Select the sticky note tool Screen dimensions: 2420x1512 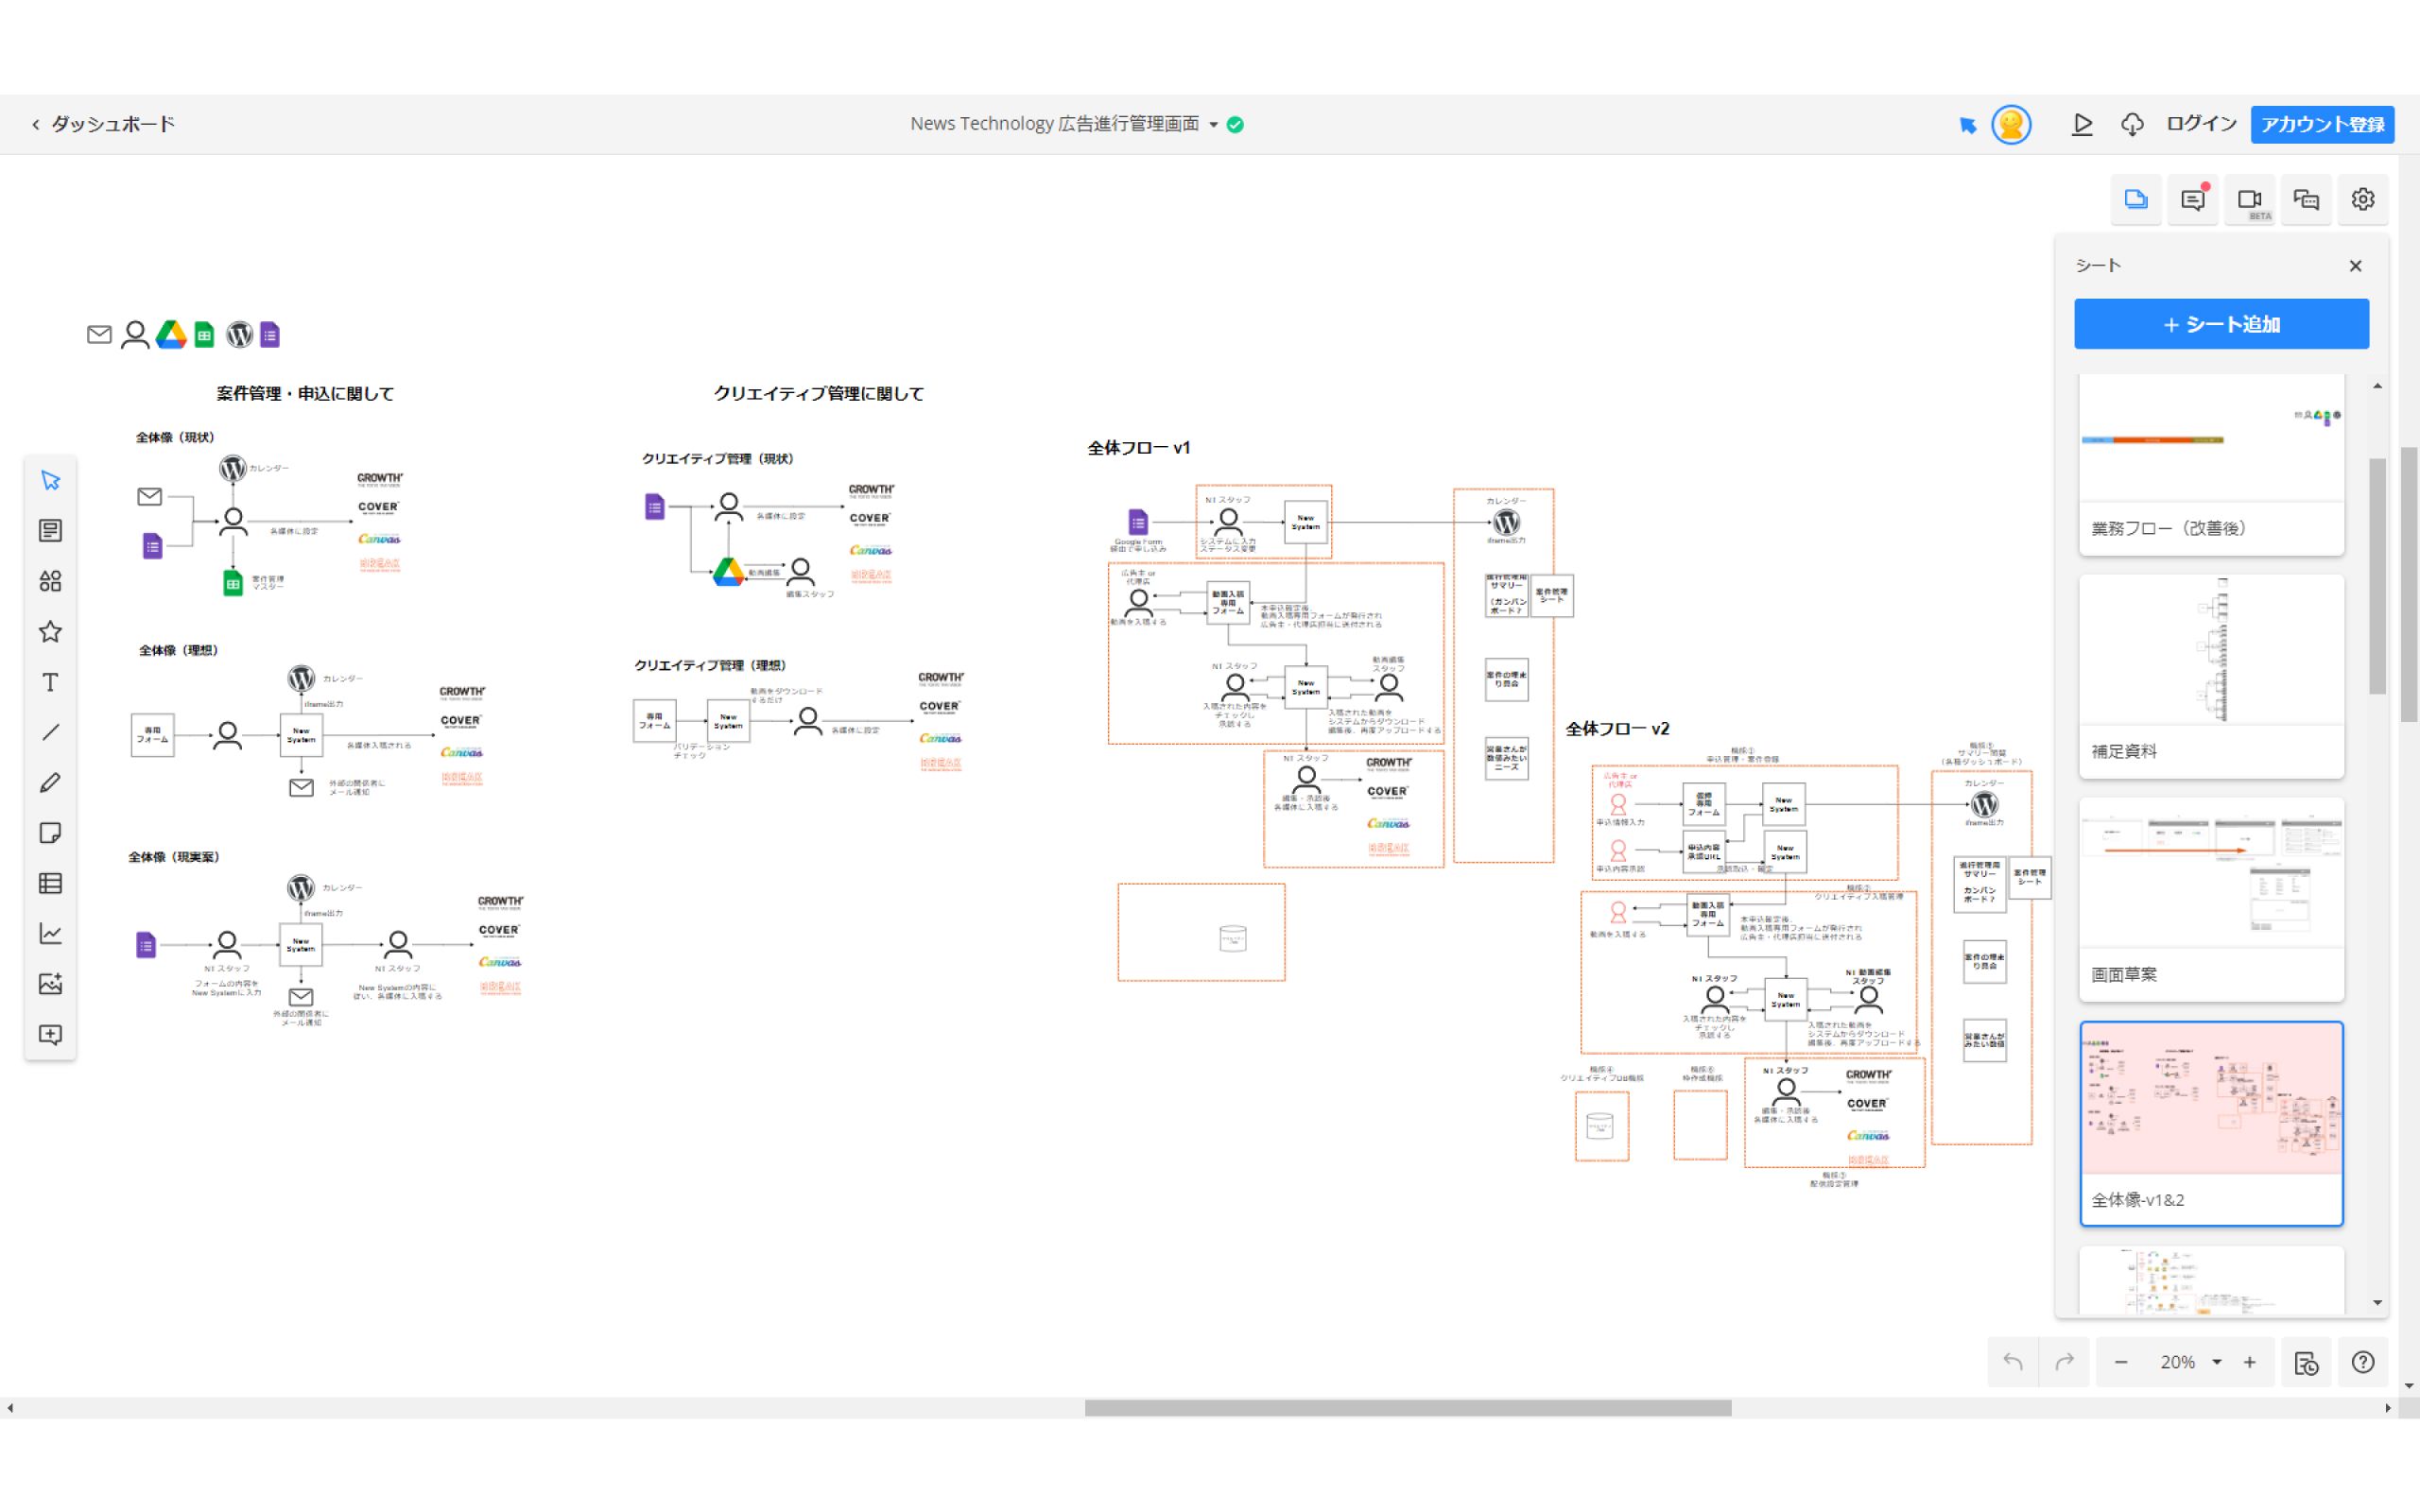pyautogui.click(x=50, y=833)
